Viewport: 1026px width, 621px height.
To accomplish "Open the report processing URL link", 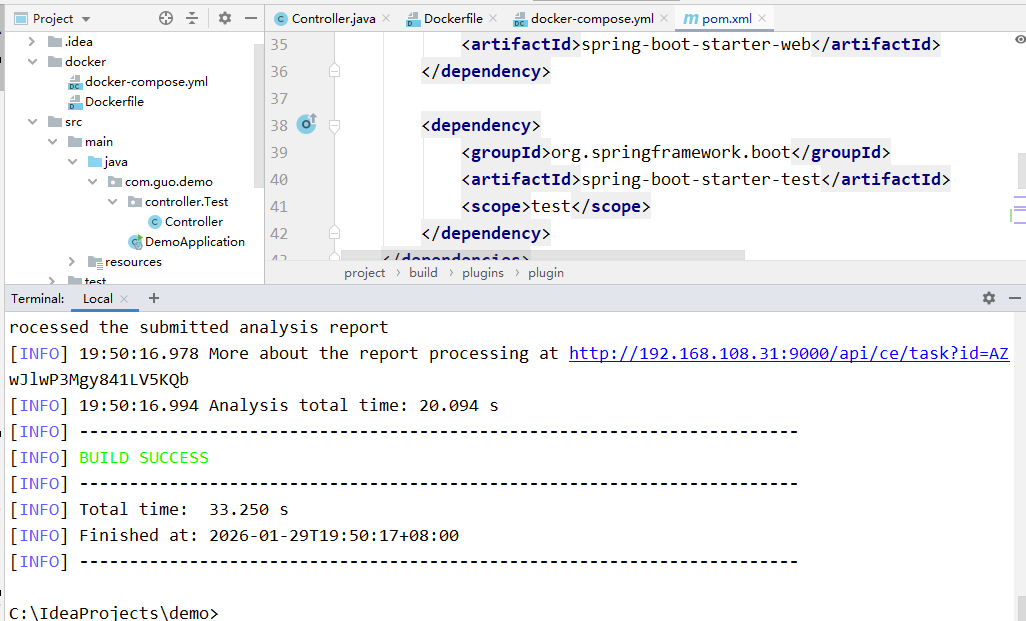I will click(788, 353).
